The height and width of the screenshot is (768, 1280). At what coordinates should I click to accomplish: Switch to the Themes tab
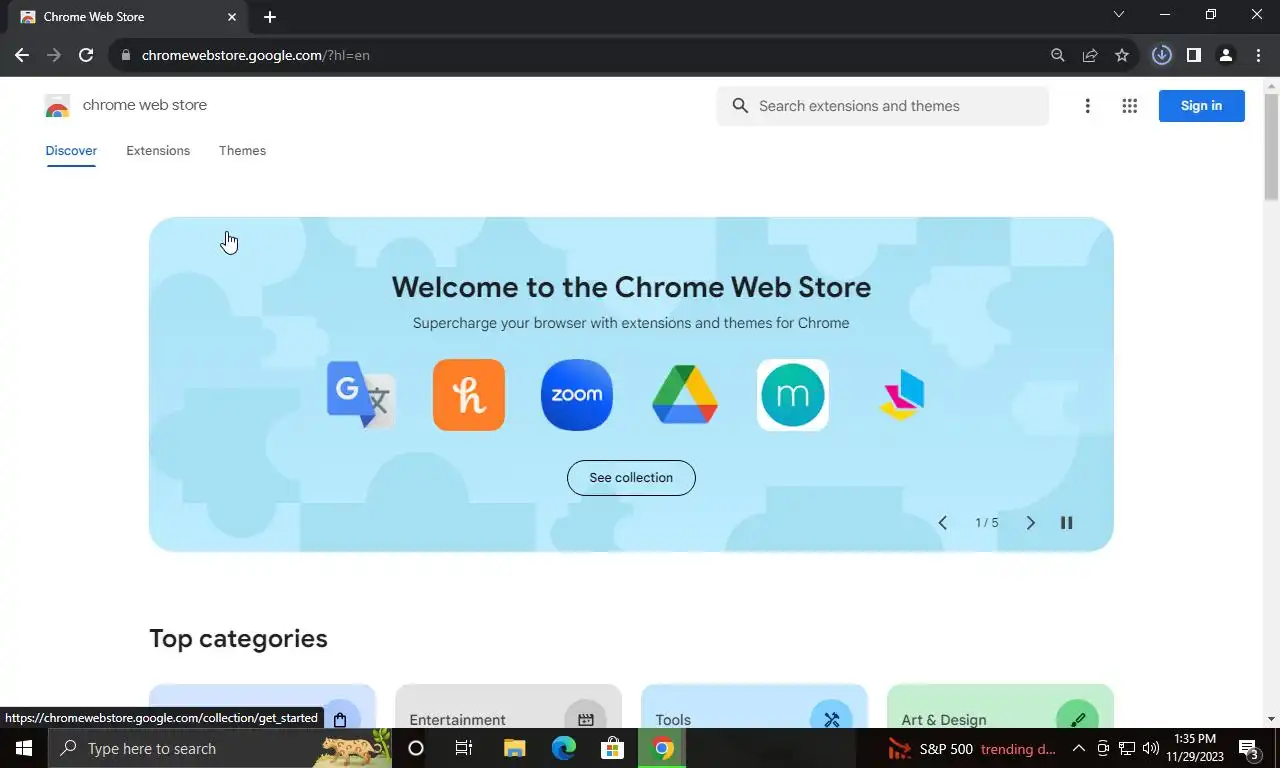pos(242,151)
